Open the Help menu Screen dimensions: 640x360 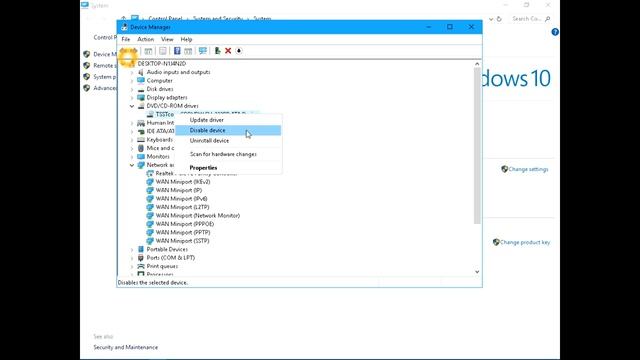(186, 39)
